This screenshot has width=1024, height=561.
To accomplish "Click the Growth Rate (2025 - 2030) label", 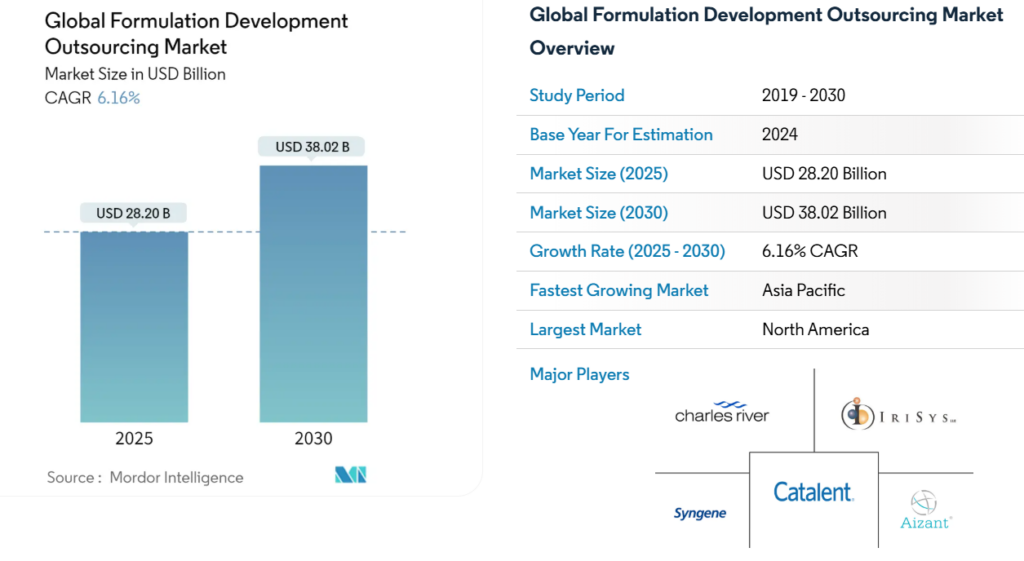I will [x=628, y=251].
